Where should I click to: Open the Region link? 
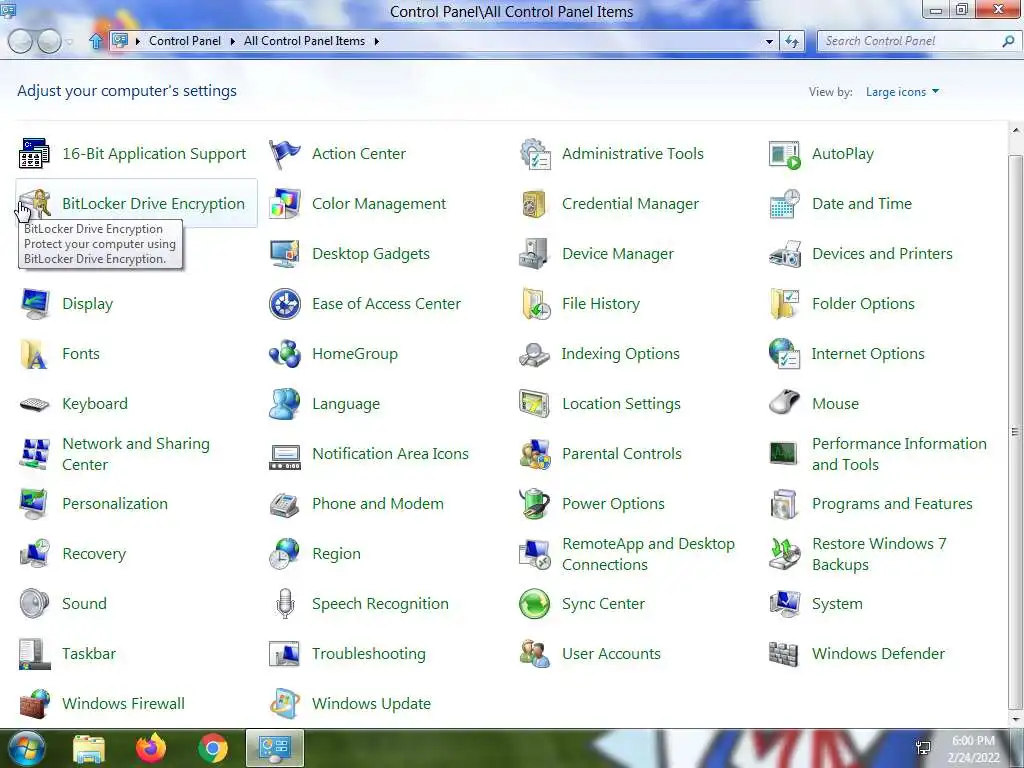pyautogui.click(x=336, y=554)
